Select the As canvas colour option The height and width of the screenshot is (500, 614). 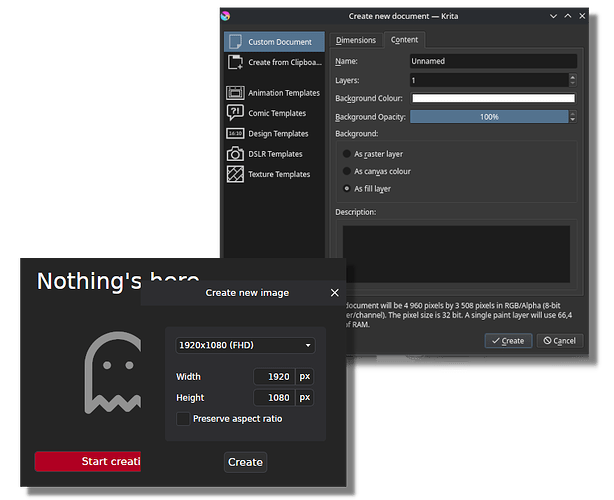pyautogui.click(x=347, y=171)
